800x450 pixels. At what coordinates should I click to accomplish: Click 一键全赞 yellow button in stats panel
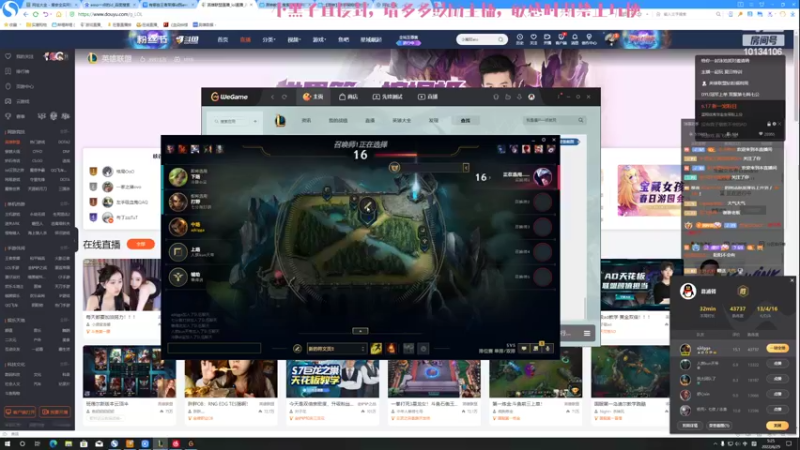tap(777, 348)
